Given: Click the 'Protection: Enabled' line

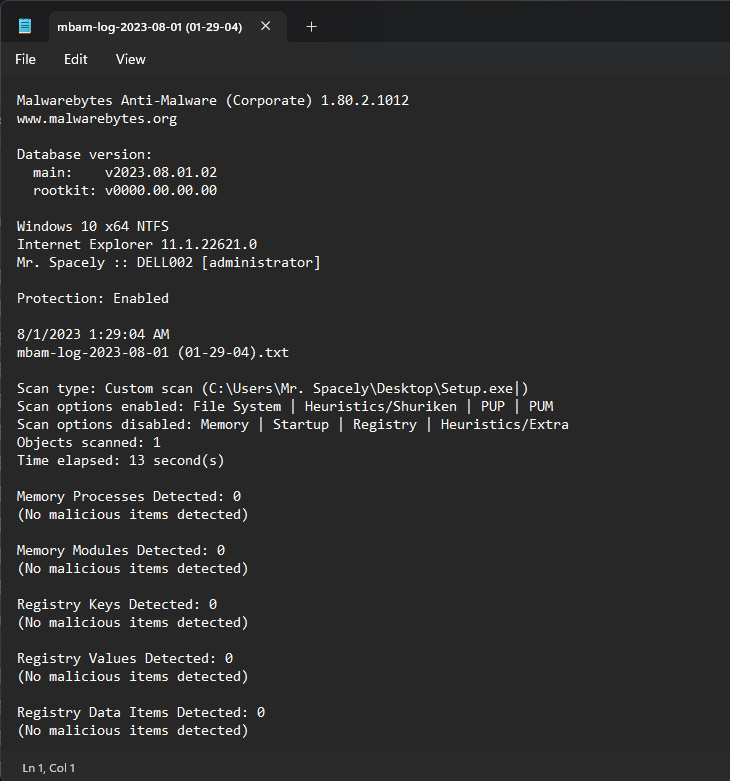Looking at the screenshot, I should [x=93, y=298].
